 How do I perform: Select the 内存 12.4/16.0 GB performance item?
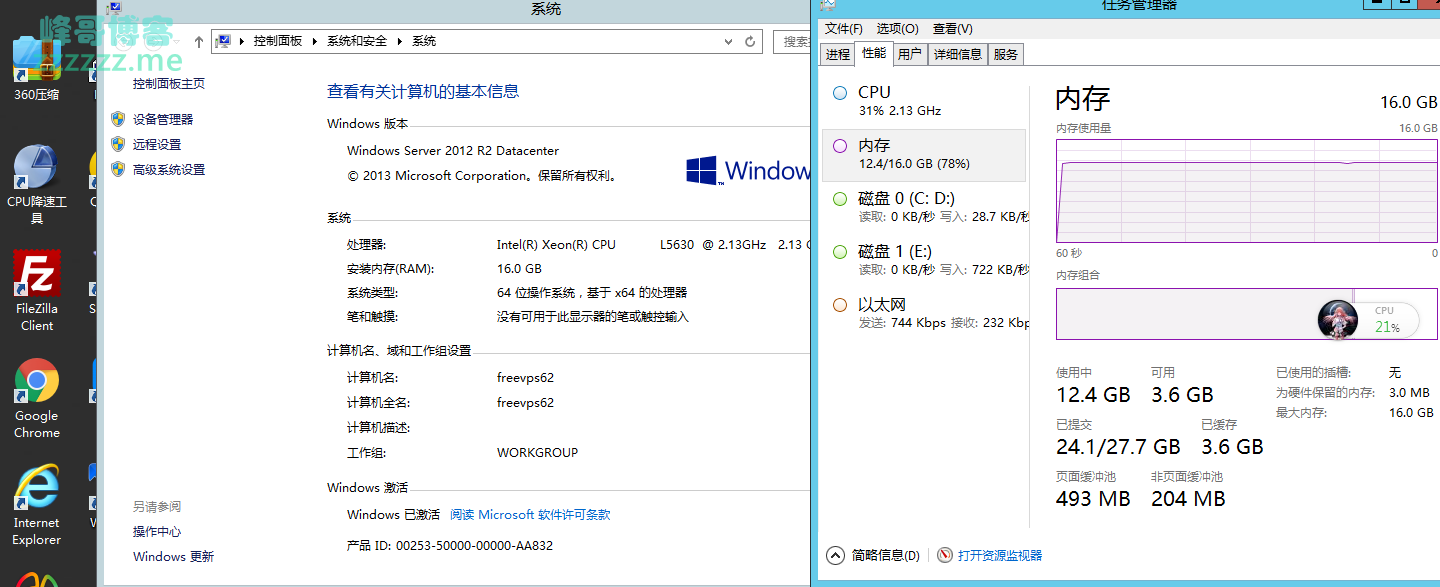(x=924, y=155)
